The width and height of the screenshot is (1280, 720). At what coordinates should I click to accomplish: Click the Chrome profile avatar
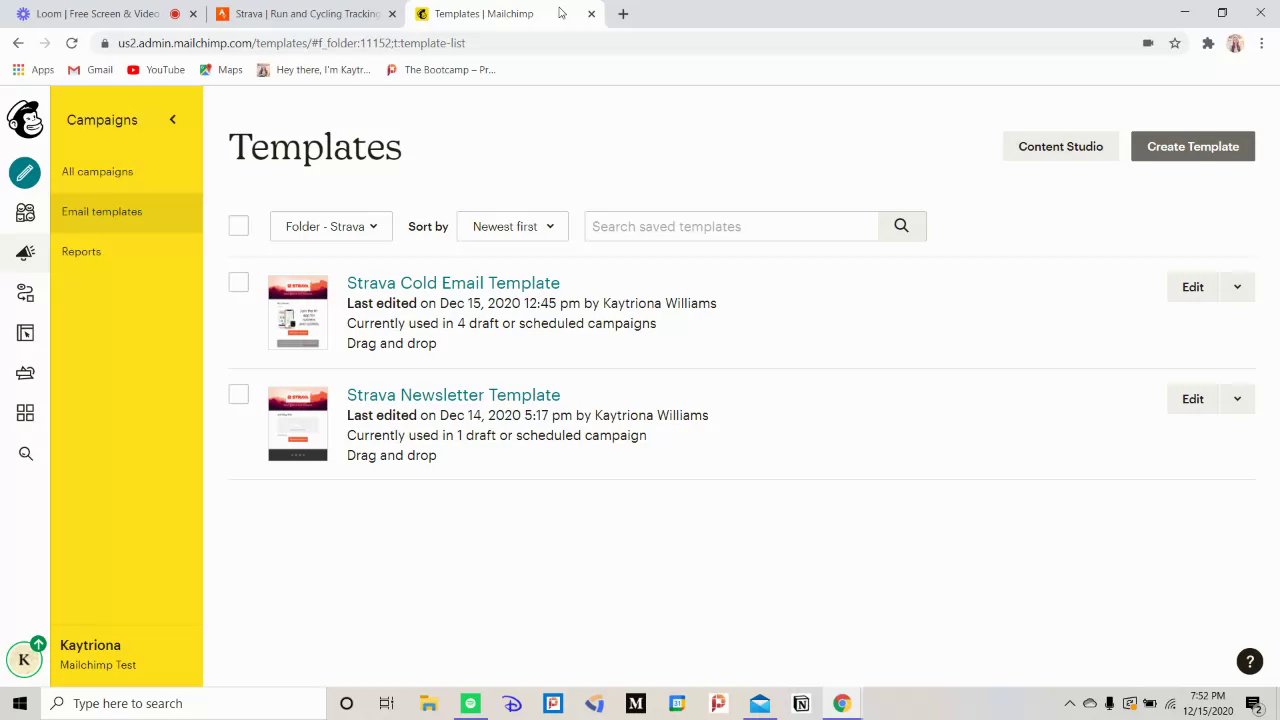point(1235,43)
